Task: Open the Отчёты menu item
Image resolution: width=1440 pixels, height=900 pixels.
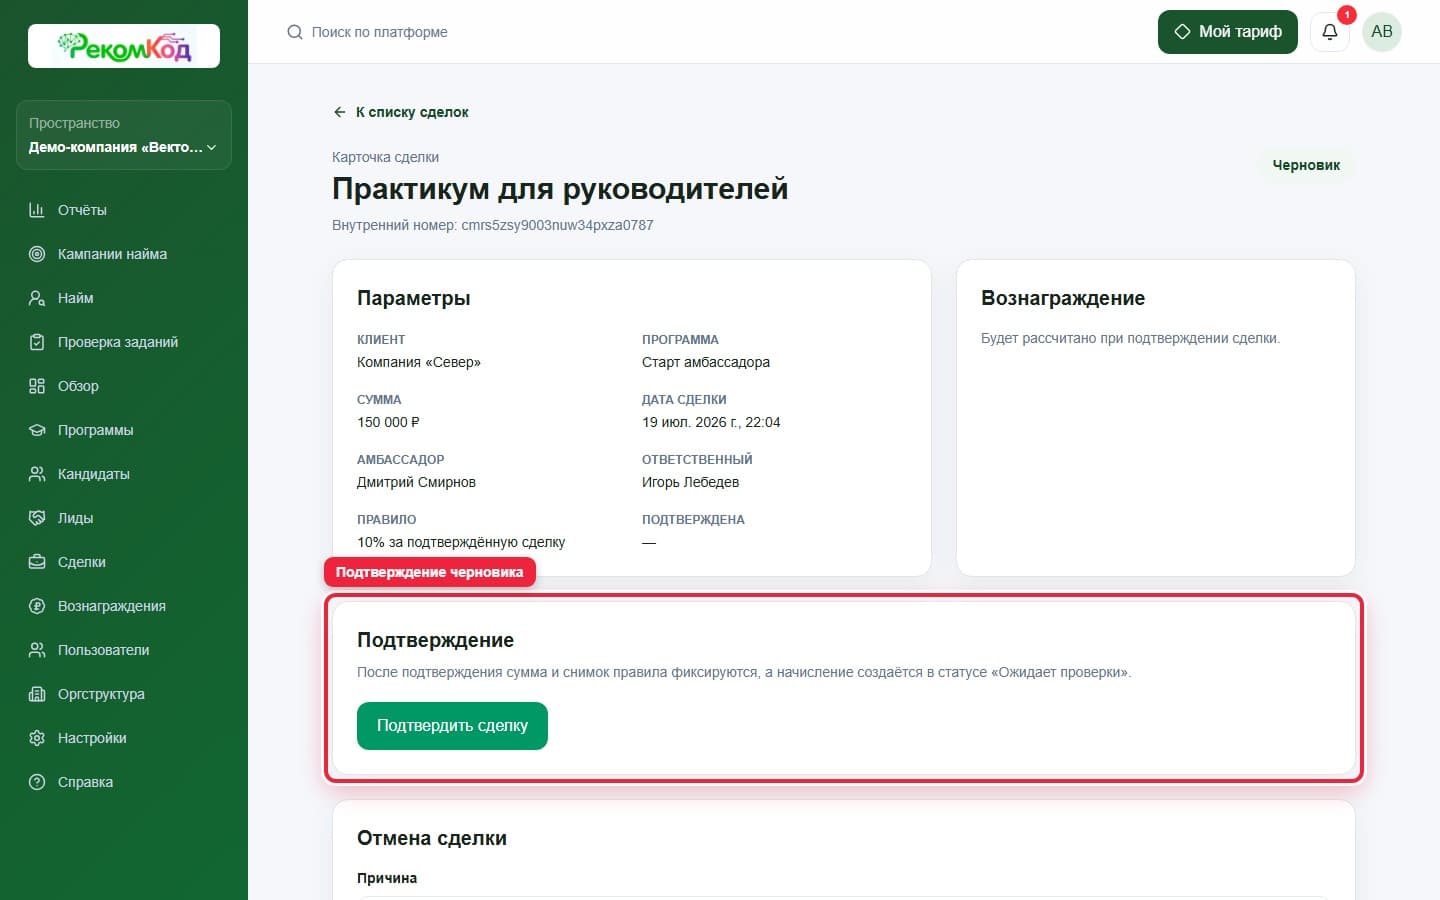Action: tap(124, 210)
